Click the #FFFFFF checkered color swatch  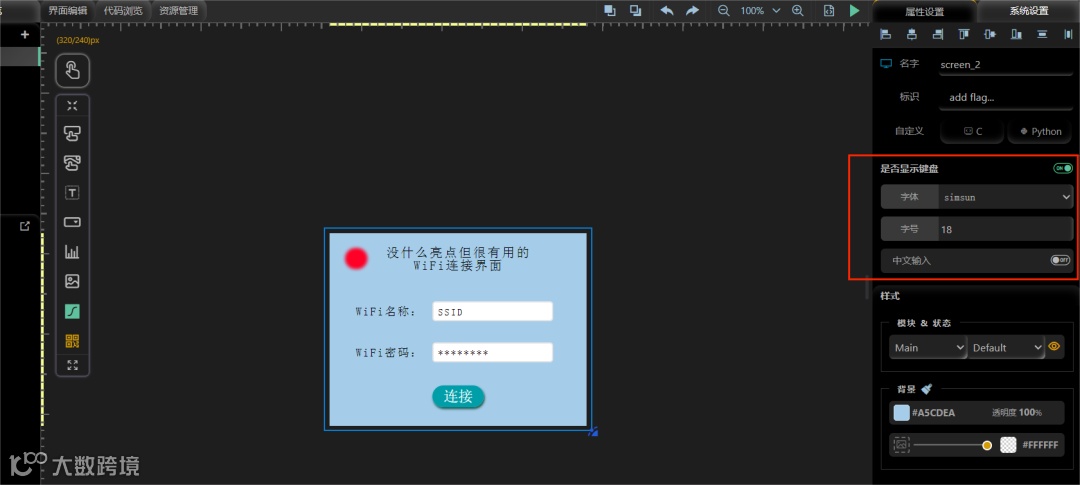pos(1008,445)
